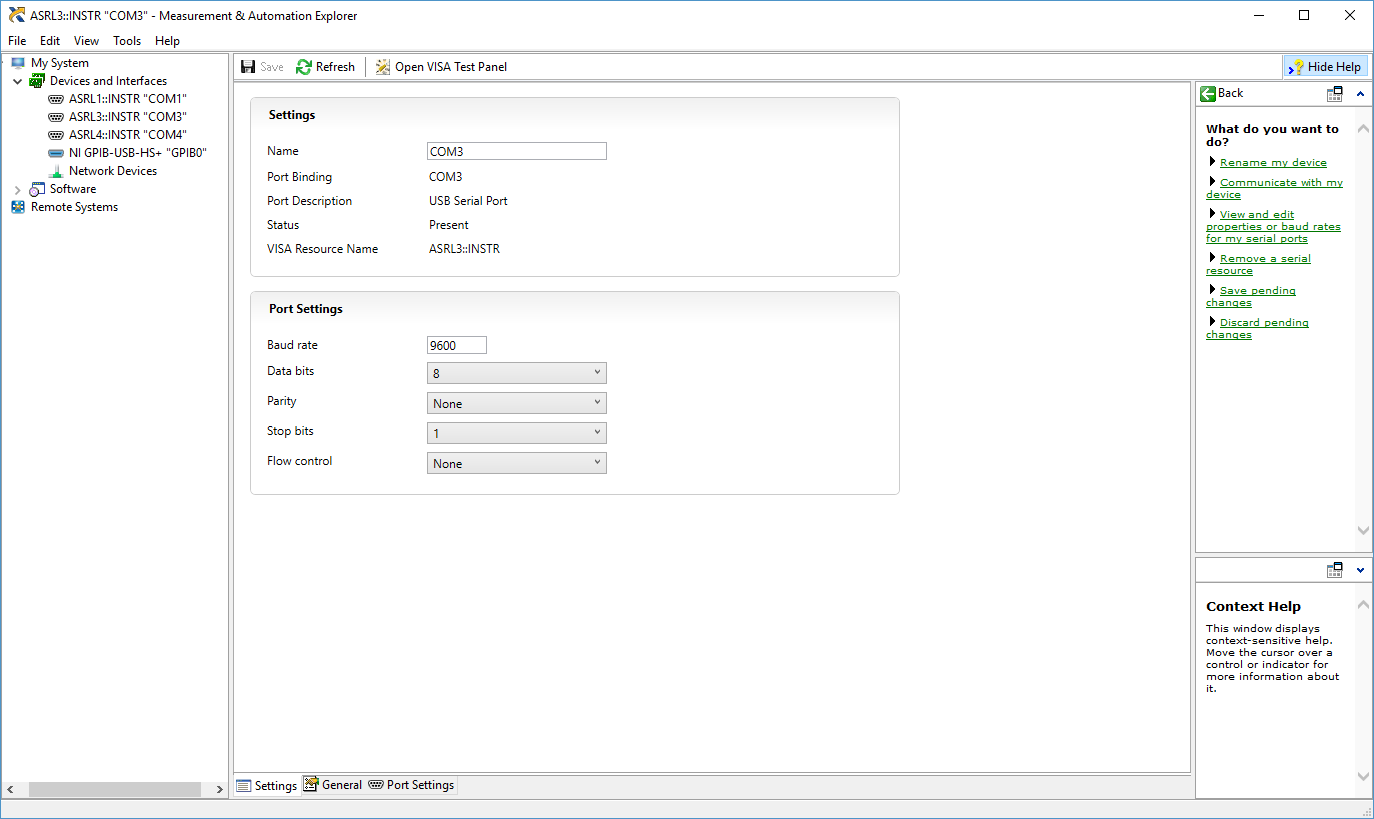Open the Rename my device help link
This screenshot has width=1374, height=819.
1273,162
